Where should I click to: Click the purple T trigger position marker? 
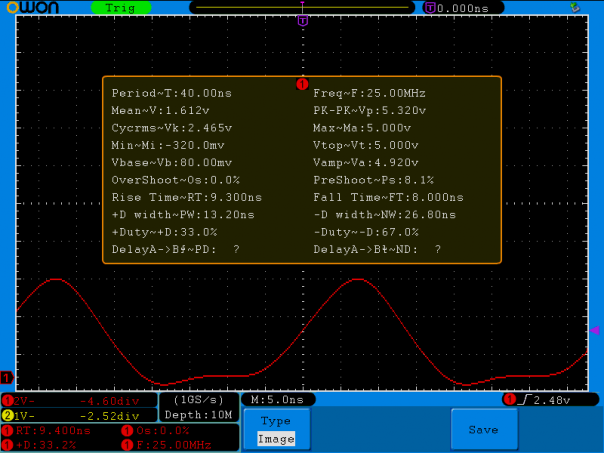pyautogui.click(x=303, y=20)
